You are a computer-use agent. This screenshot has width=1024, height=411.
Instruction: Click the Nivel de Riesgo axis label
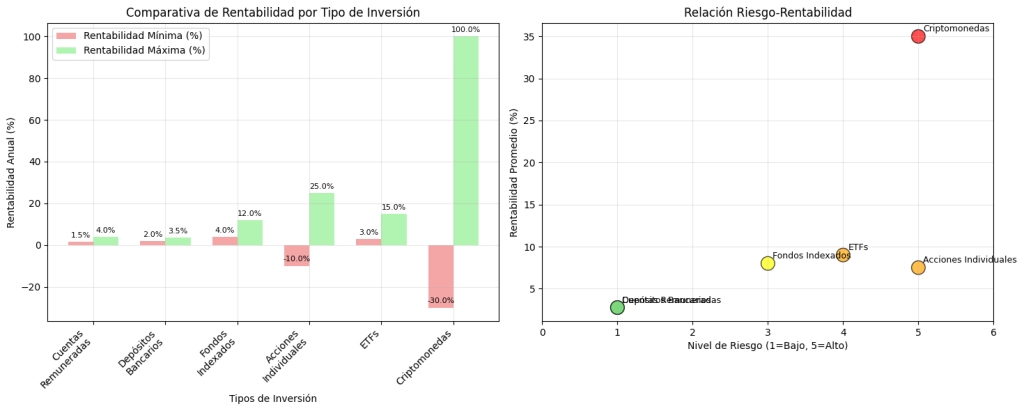[x=768, y=345]
